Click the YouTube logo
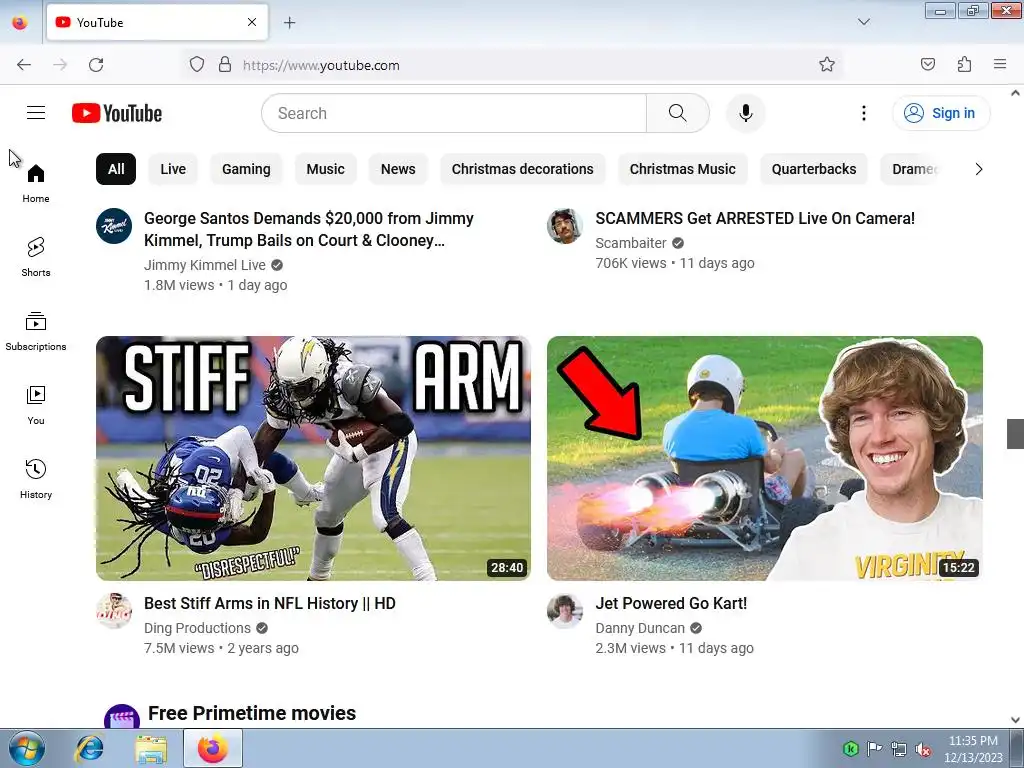 pyautogui.click(x=117, y=113)
